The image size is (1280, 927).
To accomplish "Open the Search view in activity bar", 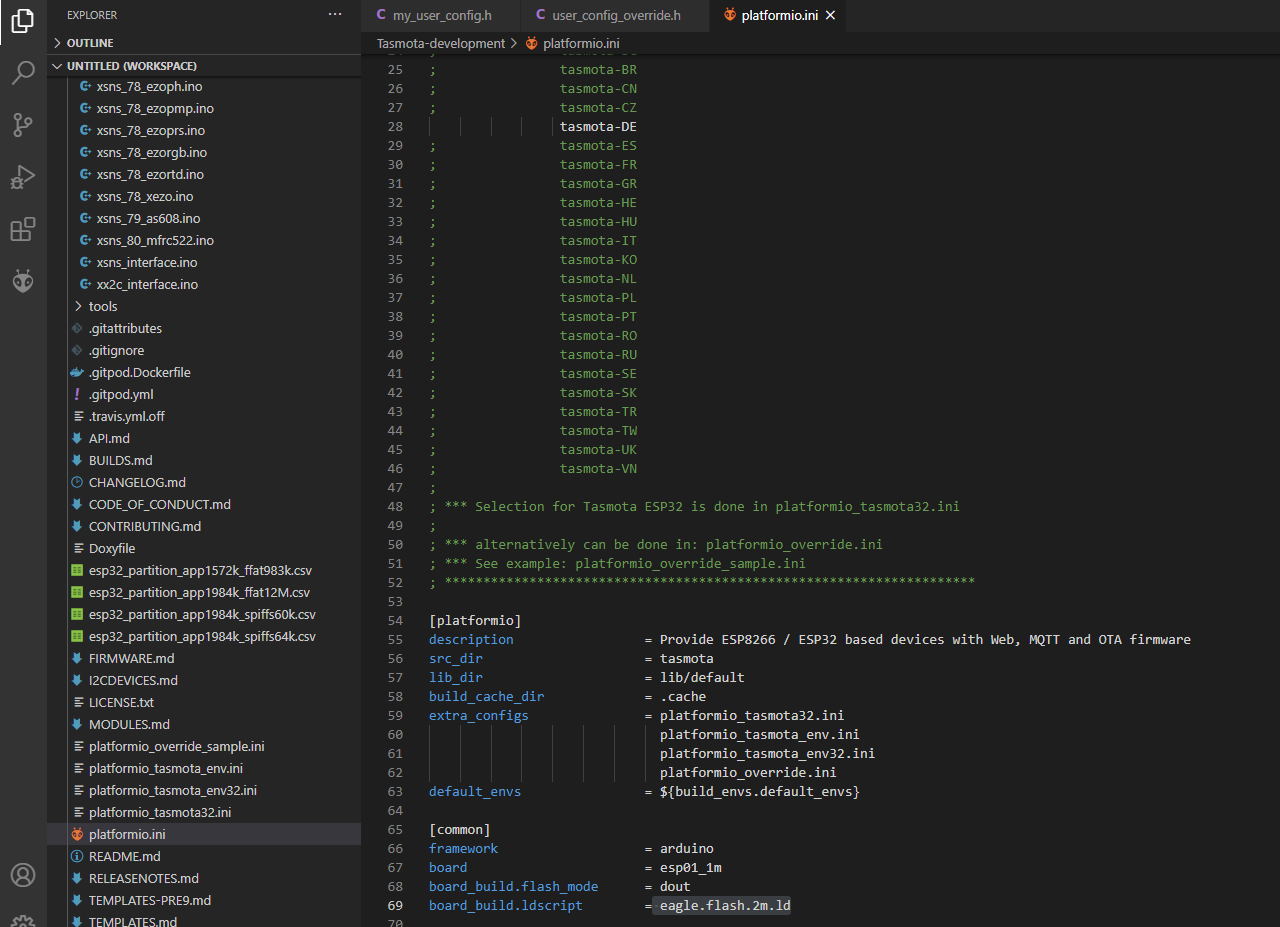I will coord(23,73).
